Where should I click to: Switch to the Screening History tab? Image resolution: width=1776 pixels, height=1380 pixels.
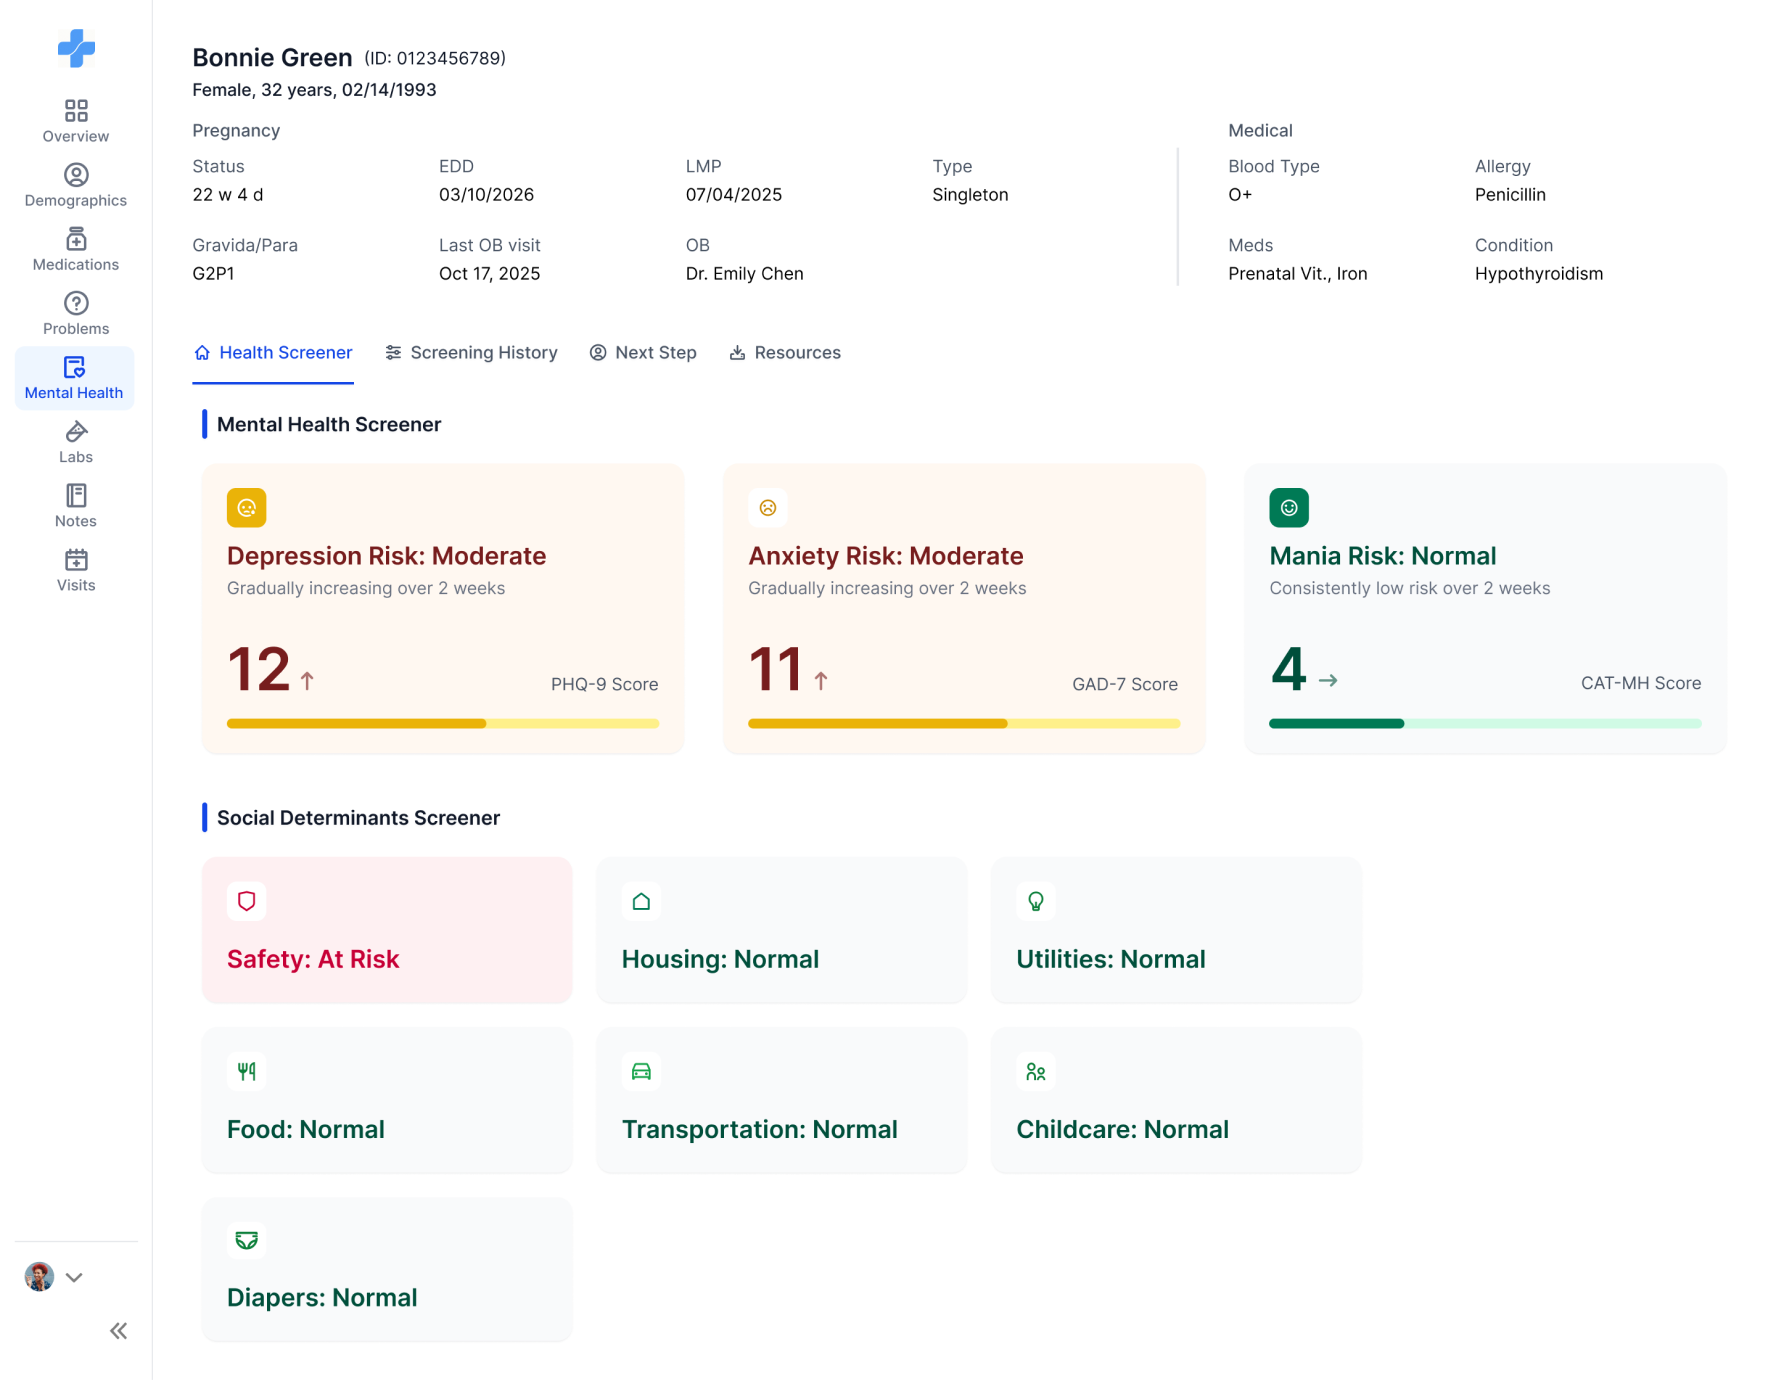click(471, 353)
